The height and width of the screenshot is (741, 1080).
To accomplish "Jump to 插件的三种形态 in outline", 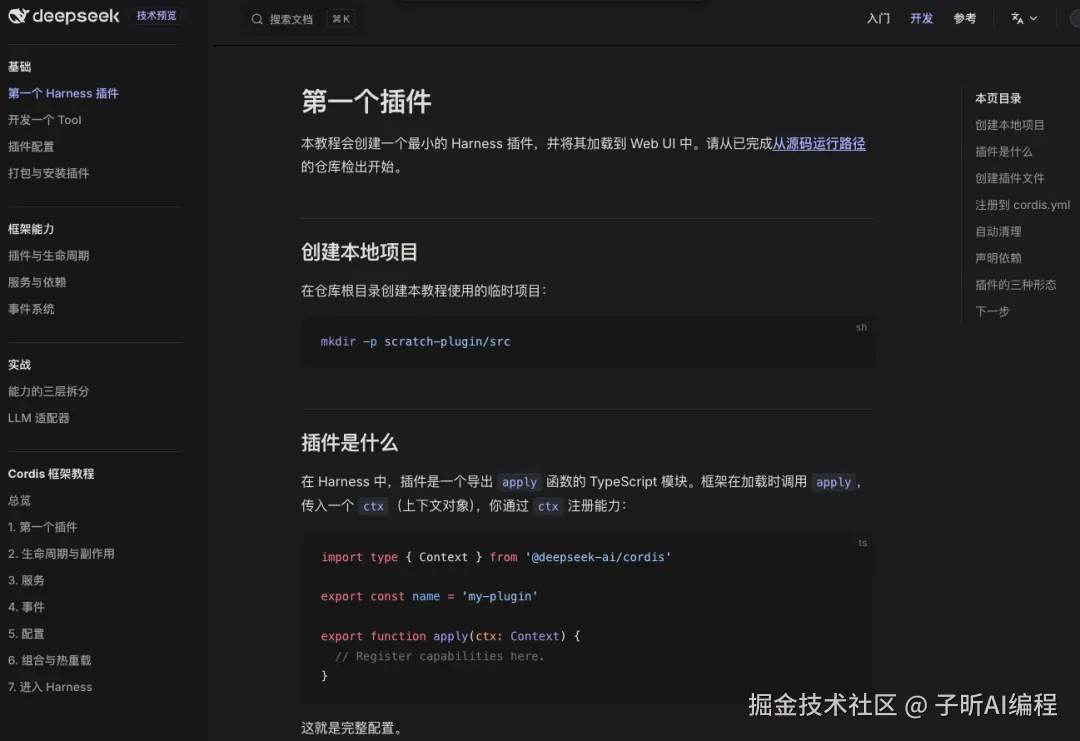I will pyautogui.click(x=1015, y=284).
